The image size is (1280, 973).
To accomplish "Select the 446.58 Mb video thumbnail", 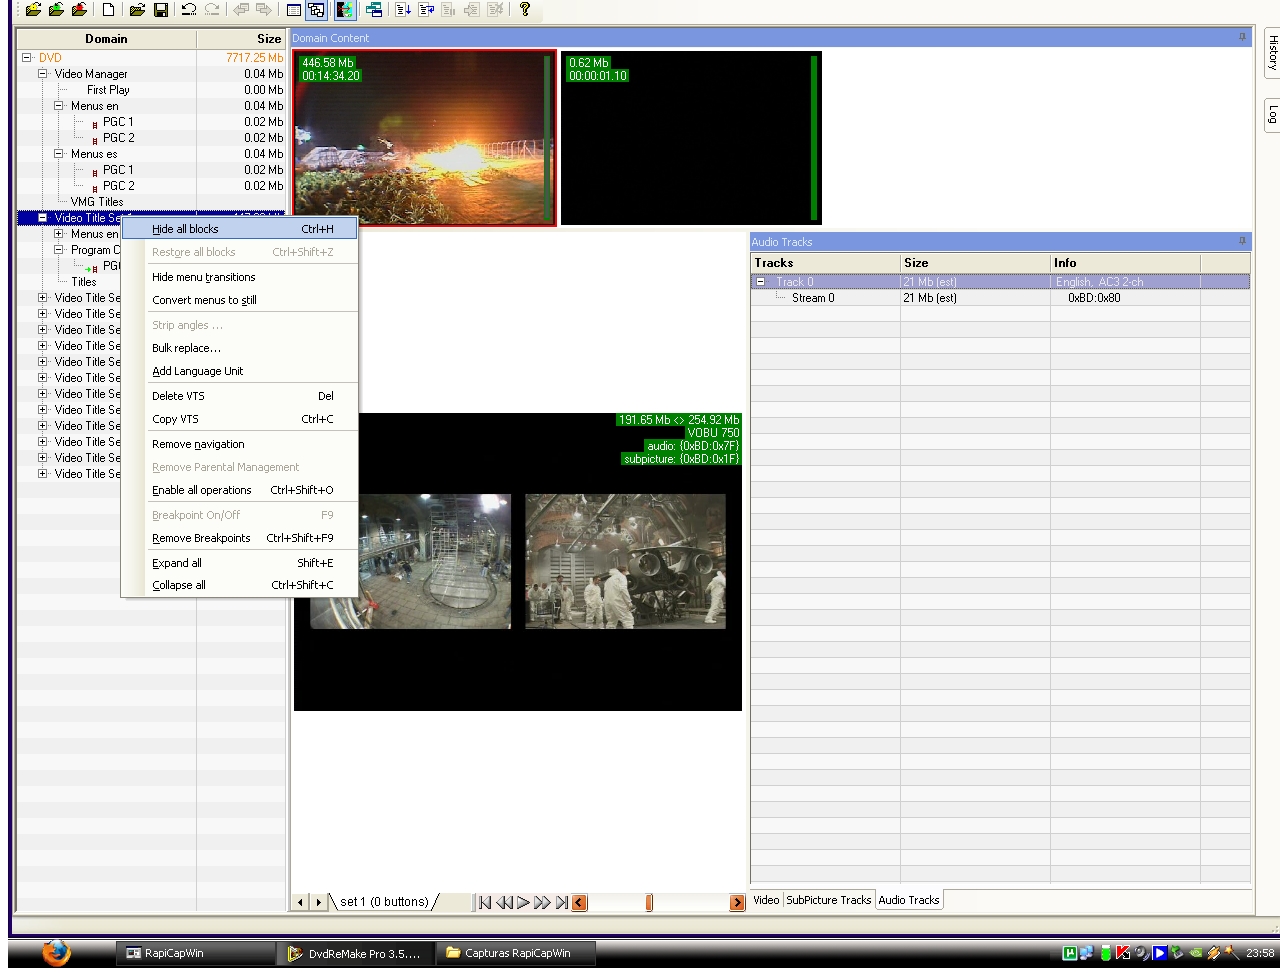I will (424, 138).
